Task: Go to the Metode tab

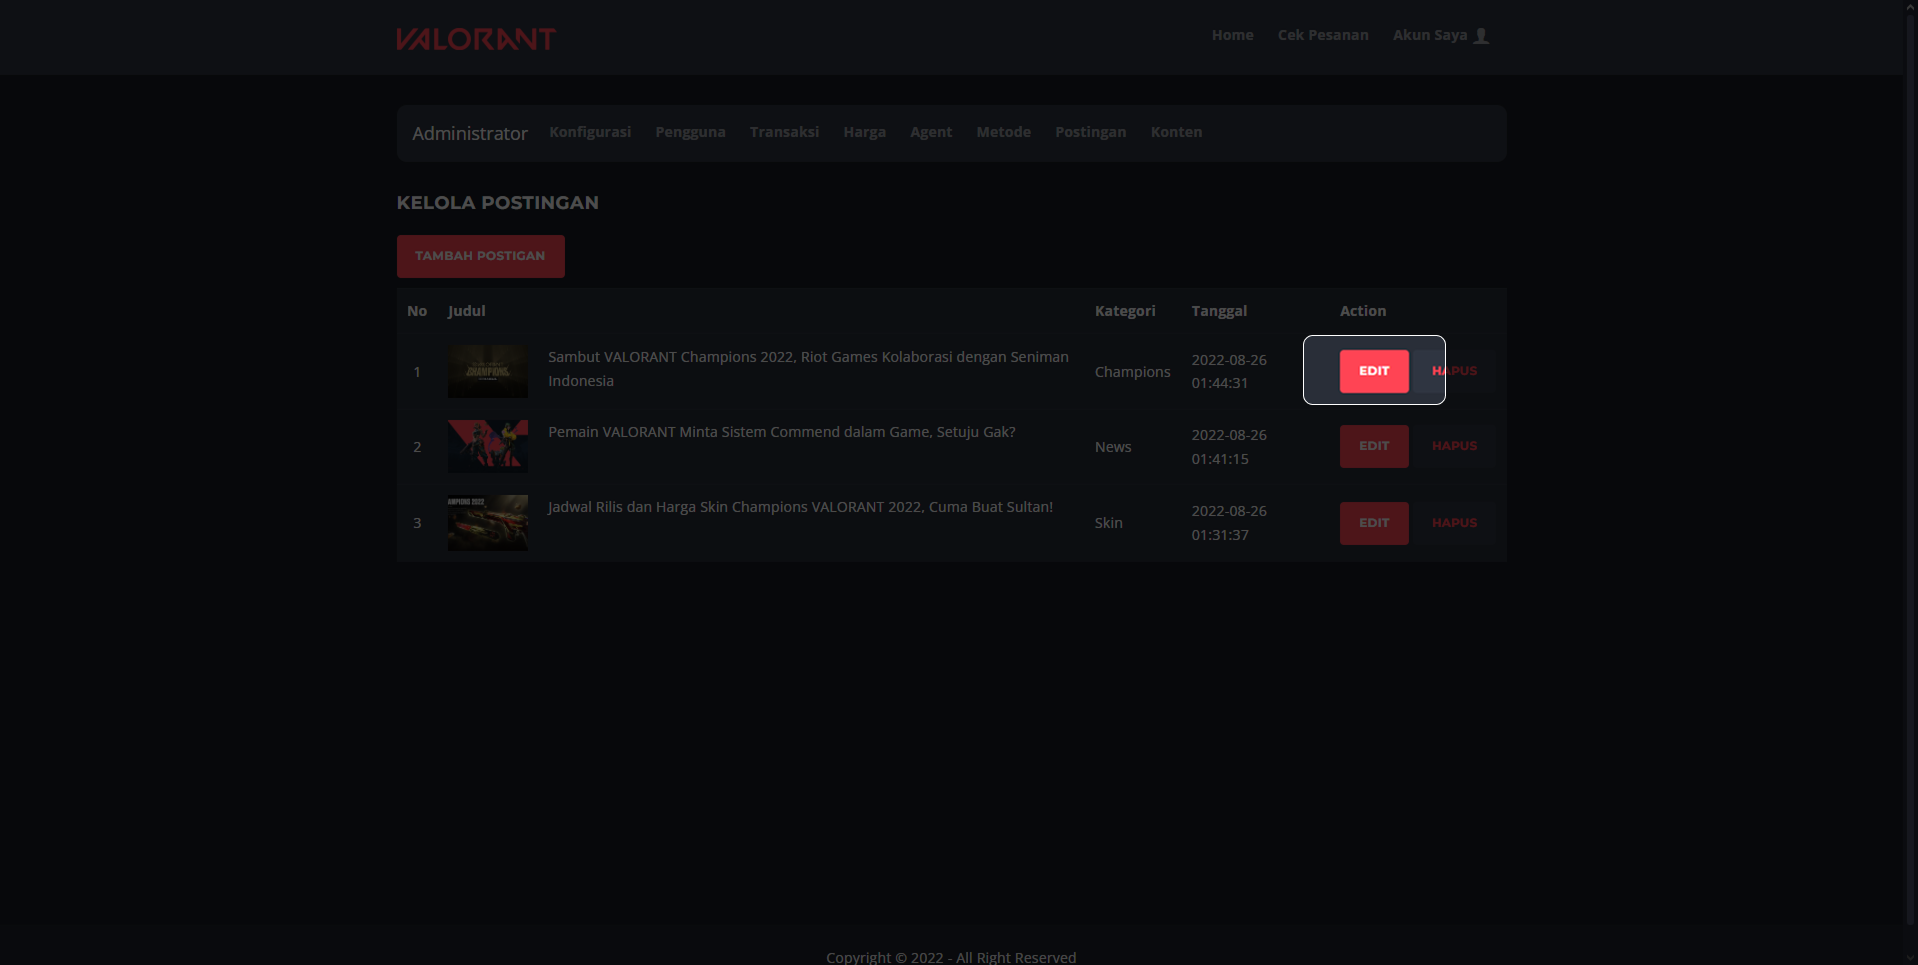Action: click(x=1003, y=132)
